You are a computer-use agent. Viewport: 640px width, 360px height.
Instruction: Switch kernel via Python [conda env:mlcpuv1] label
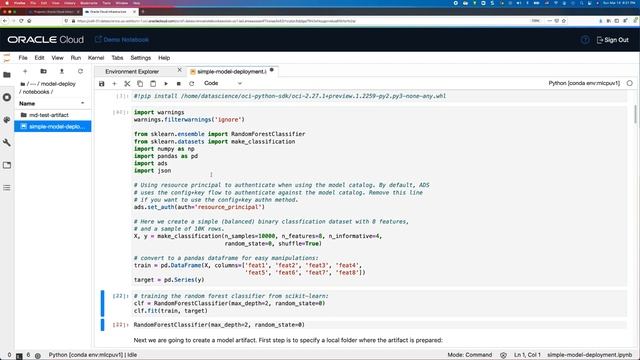584,83
